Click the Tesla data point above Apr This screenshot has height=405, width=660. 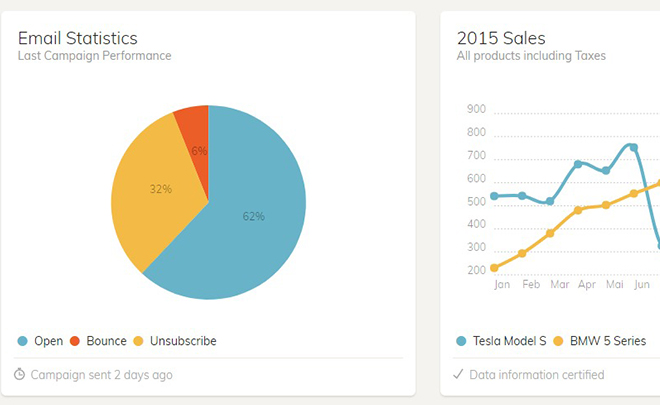578,164
